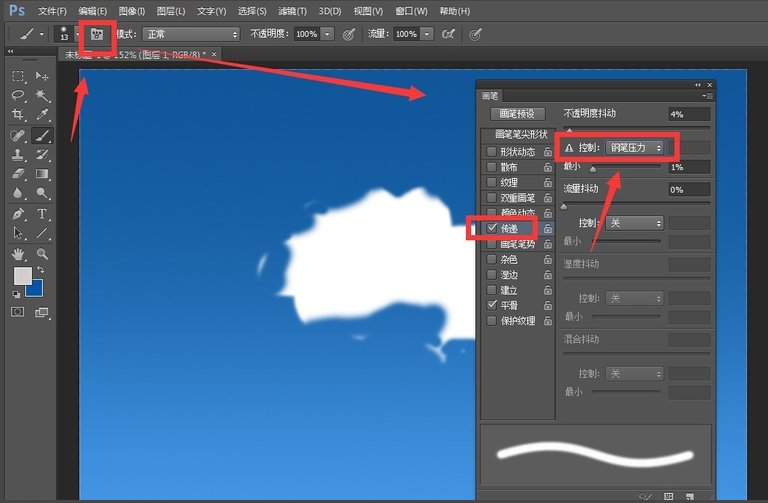Enable 纹理 checkbox
Image resolution: width=768 pixels, height=503 pixels.
click(x=491, y=182)
